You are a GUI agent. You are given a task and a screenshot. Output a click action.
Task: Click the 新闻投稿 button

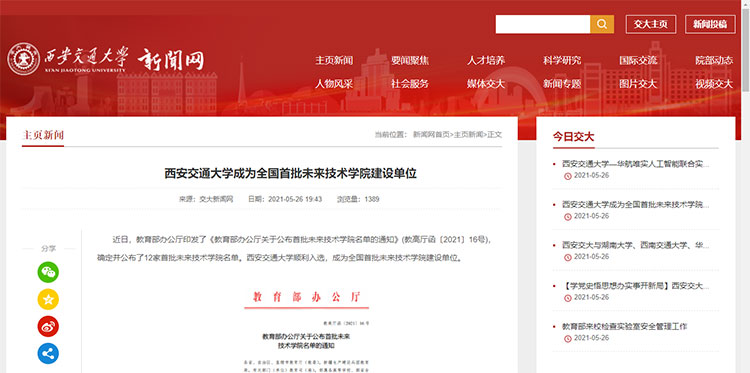[x=710, y=24]
